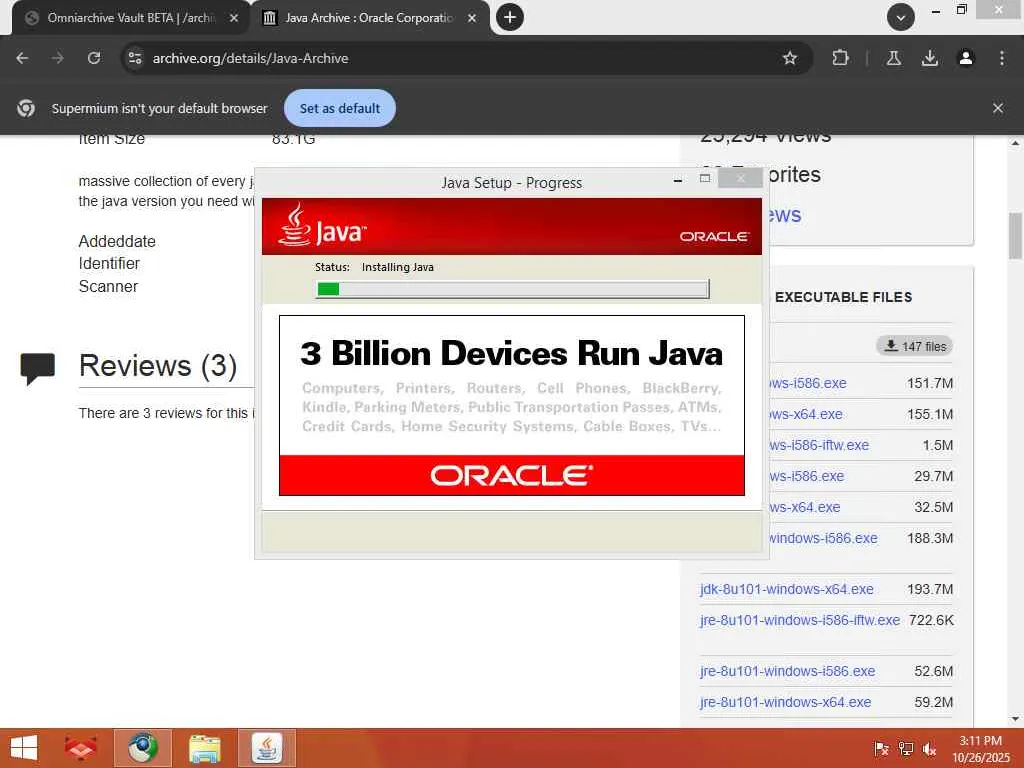
Task: Download all 147 files button
Action: pos(914,346)
